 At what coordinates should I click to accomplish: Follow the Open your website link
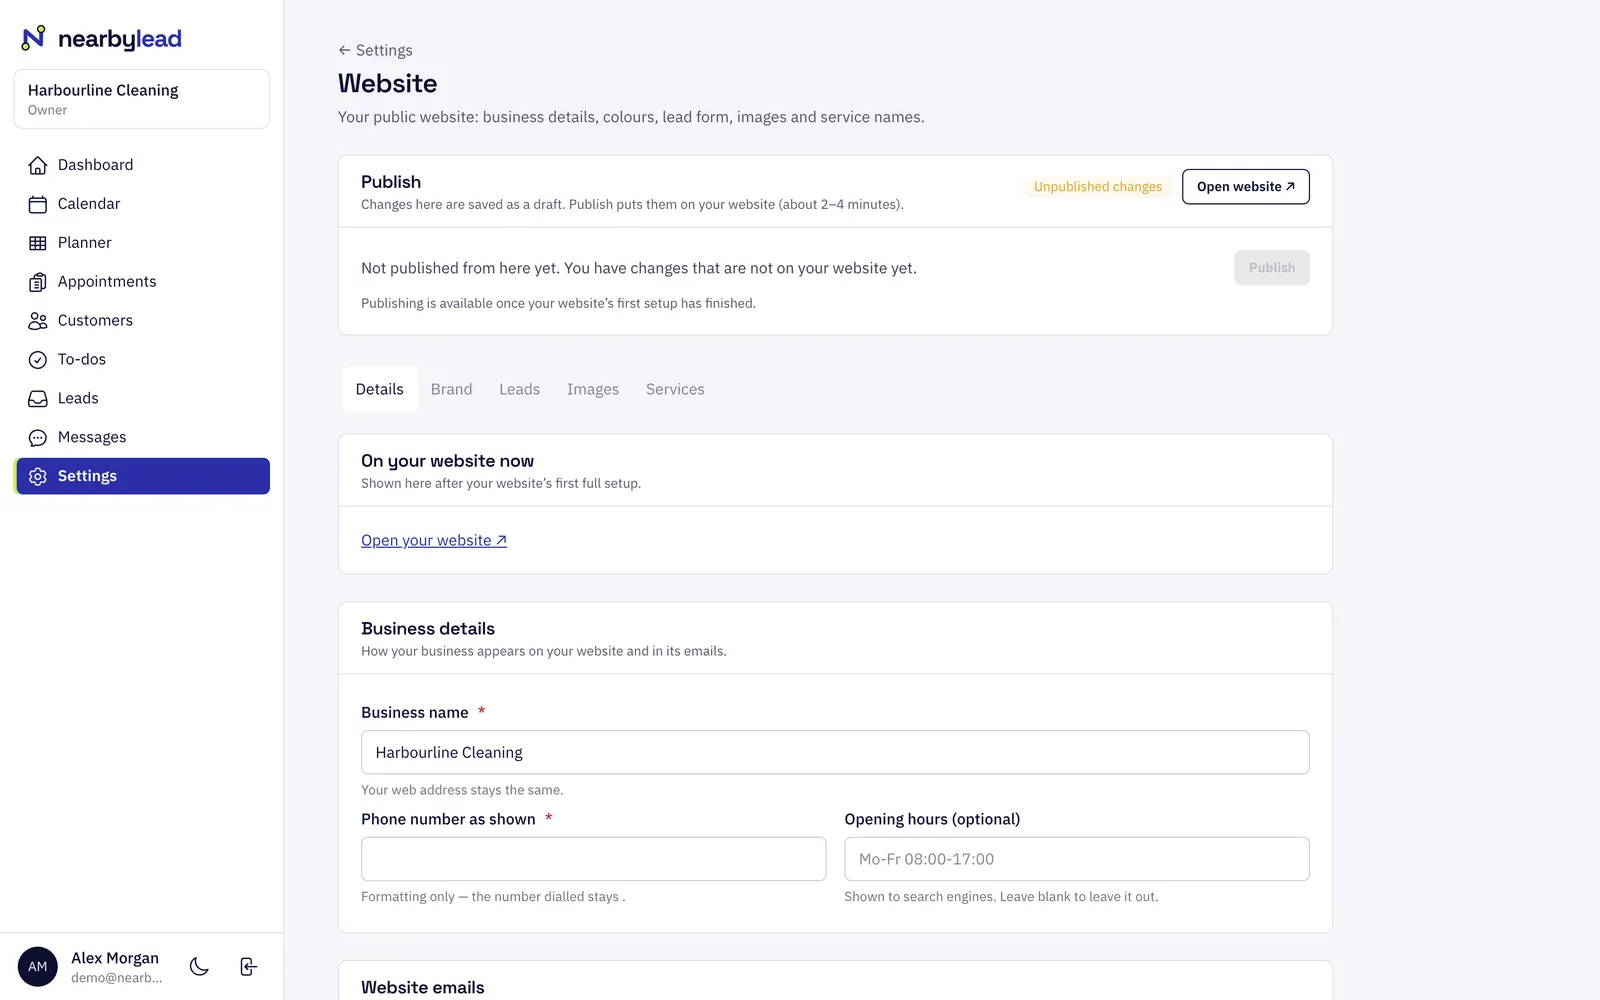(434, 540)
